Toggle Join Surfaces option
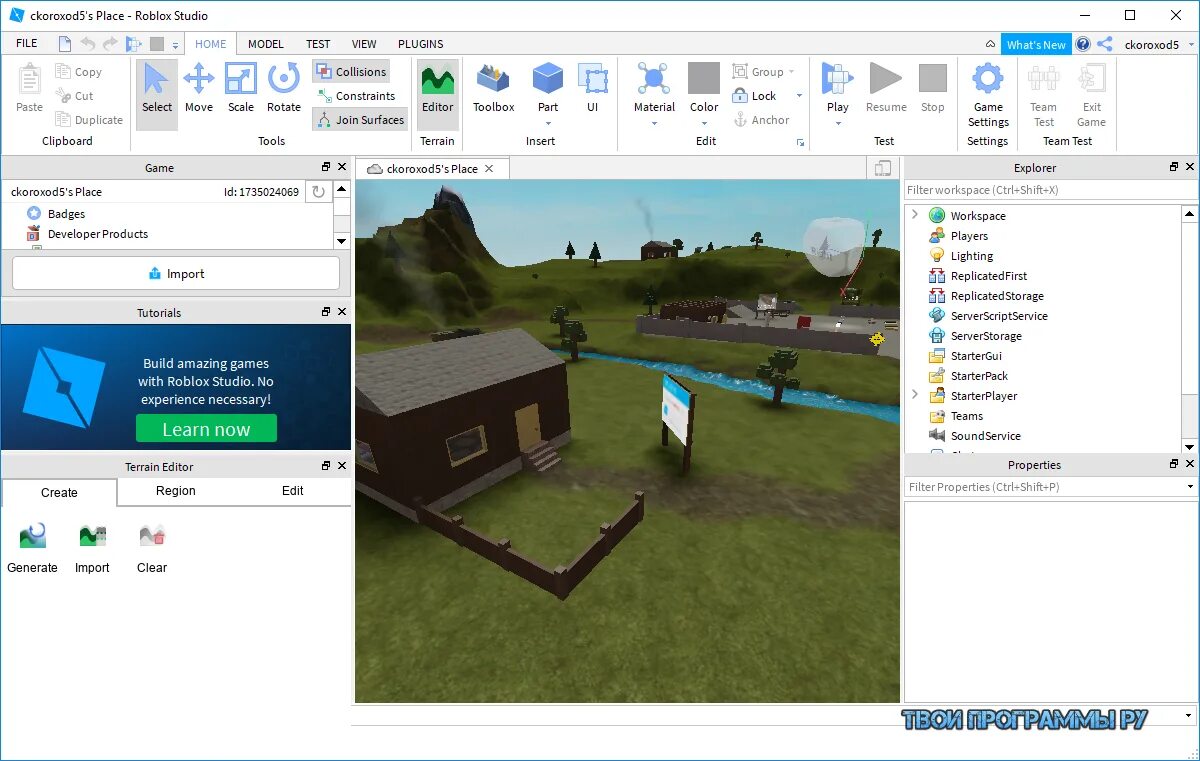 pos(360,120)
